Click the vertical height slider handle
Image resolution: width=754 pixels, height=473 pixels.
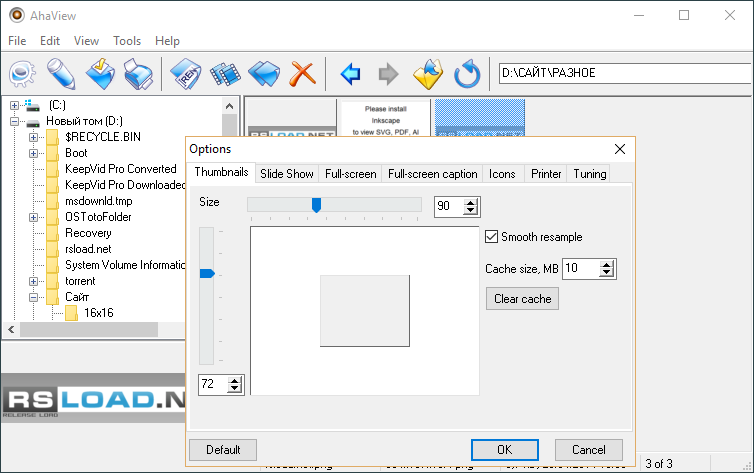point(207,274)
